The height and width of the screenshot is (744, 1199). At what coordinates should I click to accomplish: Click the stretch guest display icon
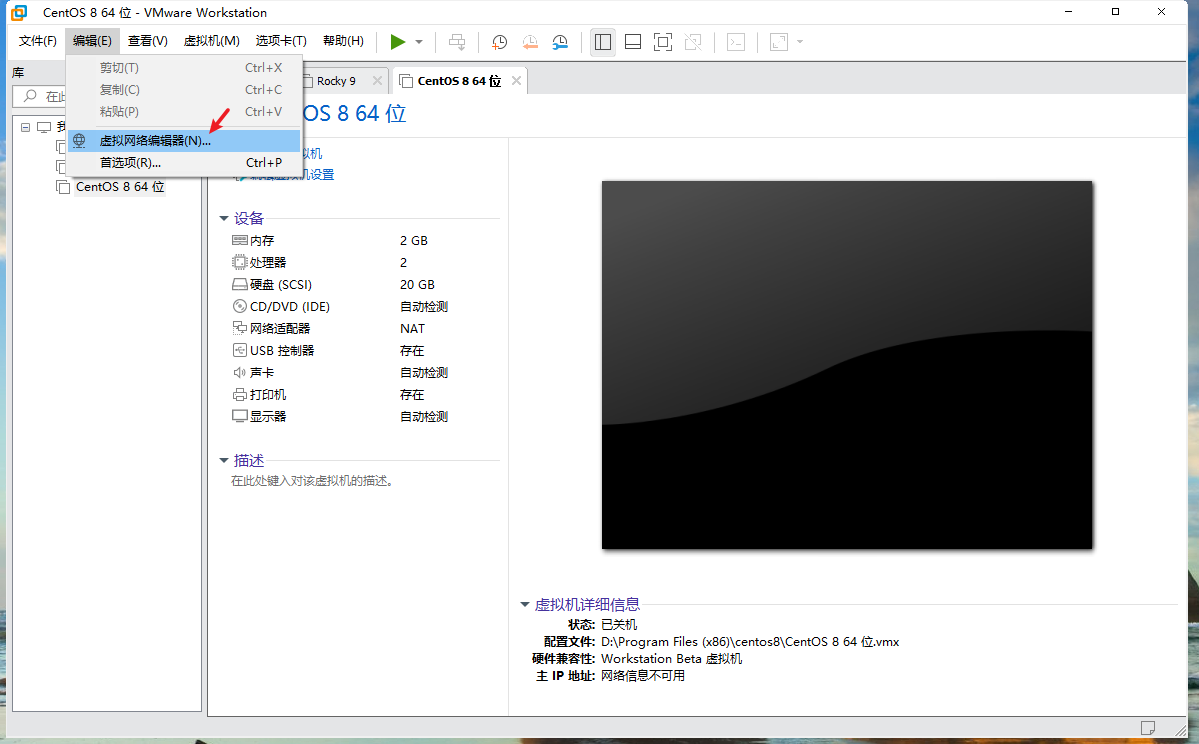pos(778,42)
